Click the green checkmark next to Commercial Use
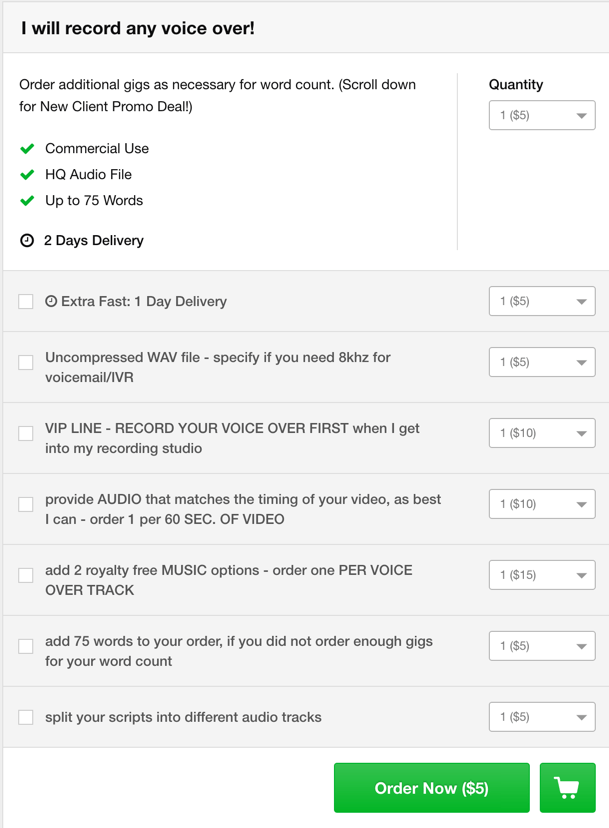The width and height of the screenshot is (609, 828). point(27,148)
